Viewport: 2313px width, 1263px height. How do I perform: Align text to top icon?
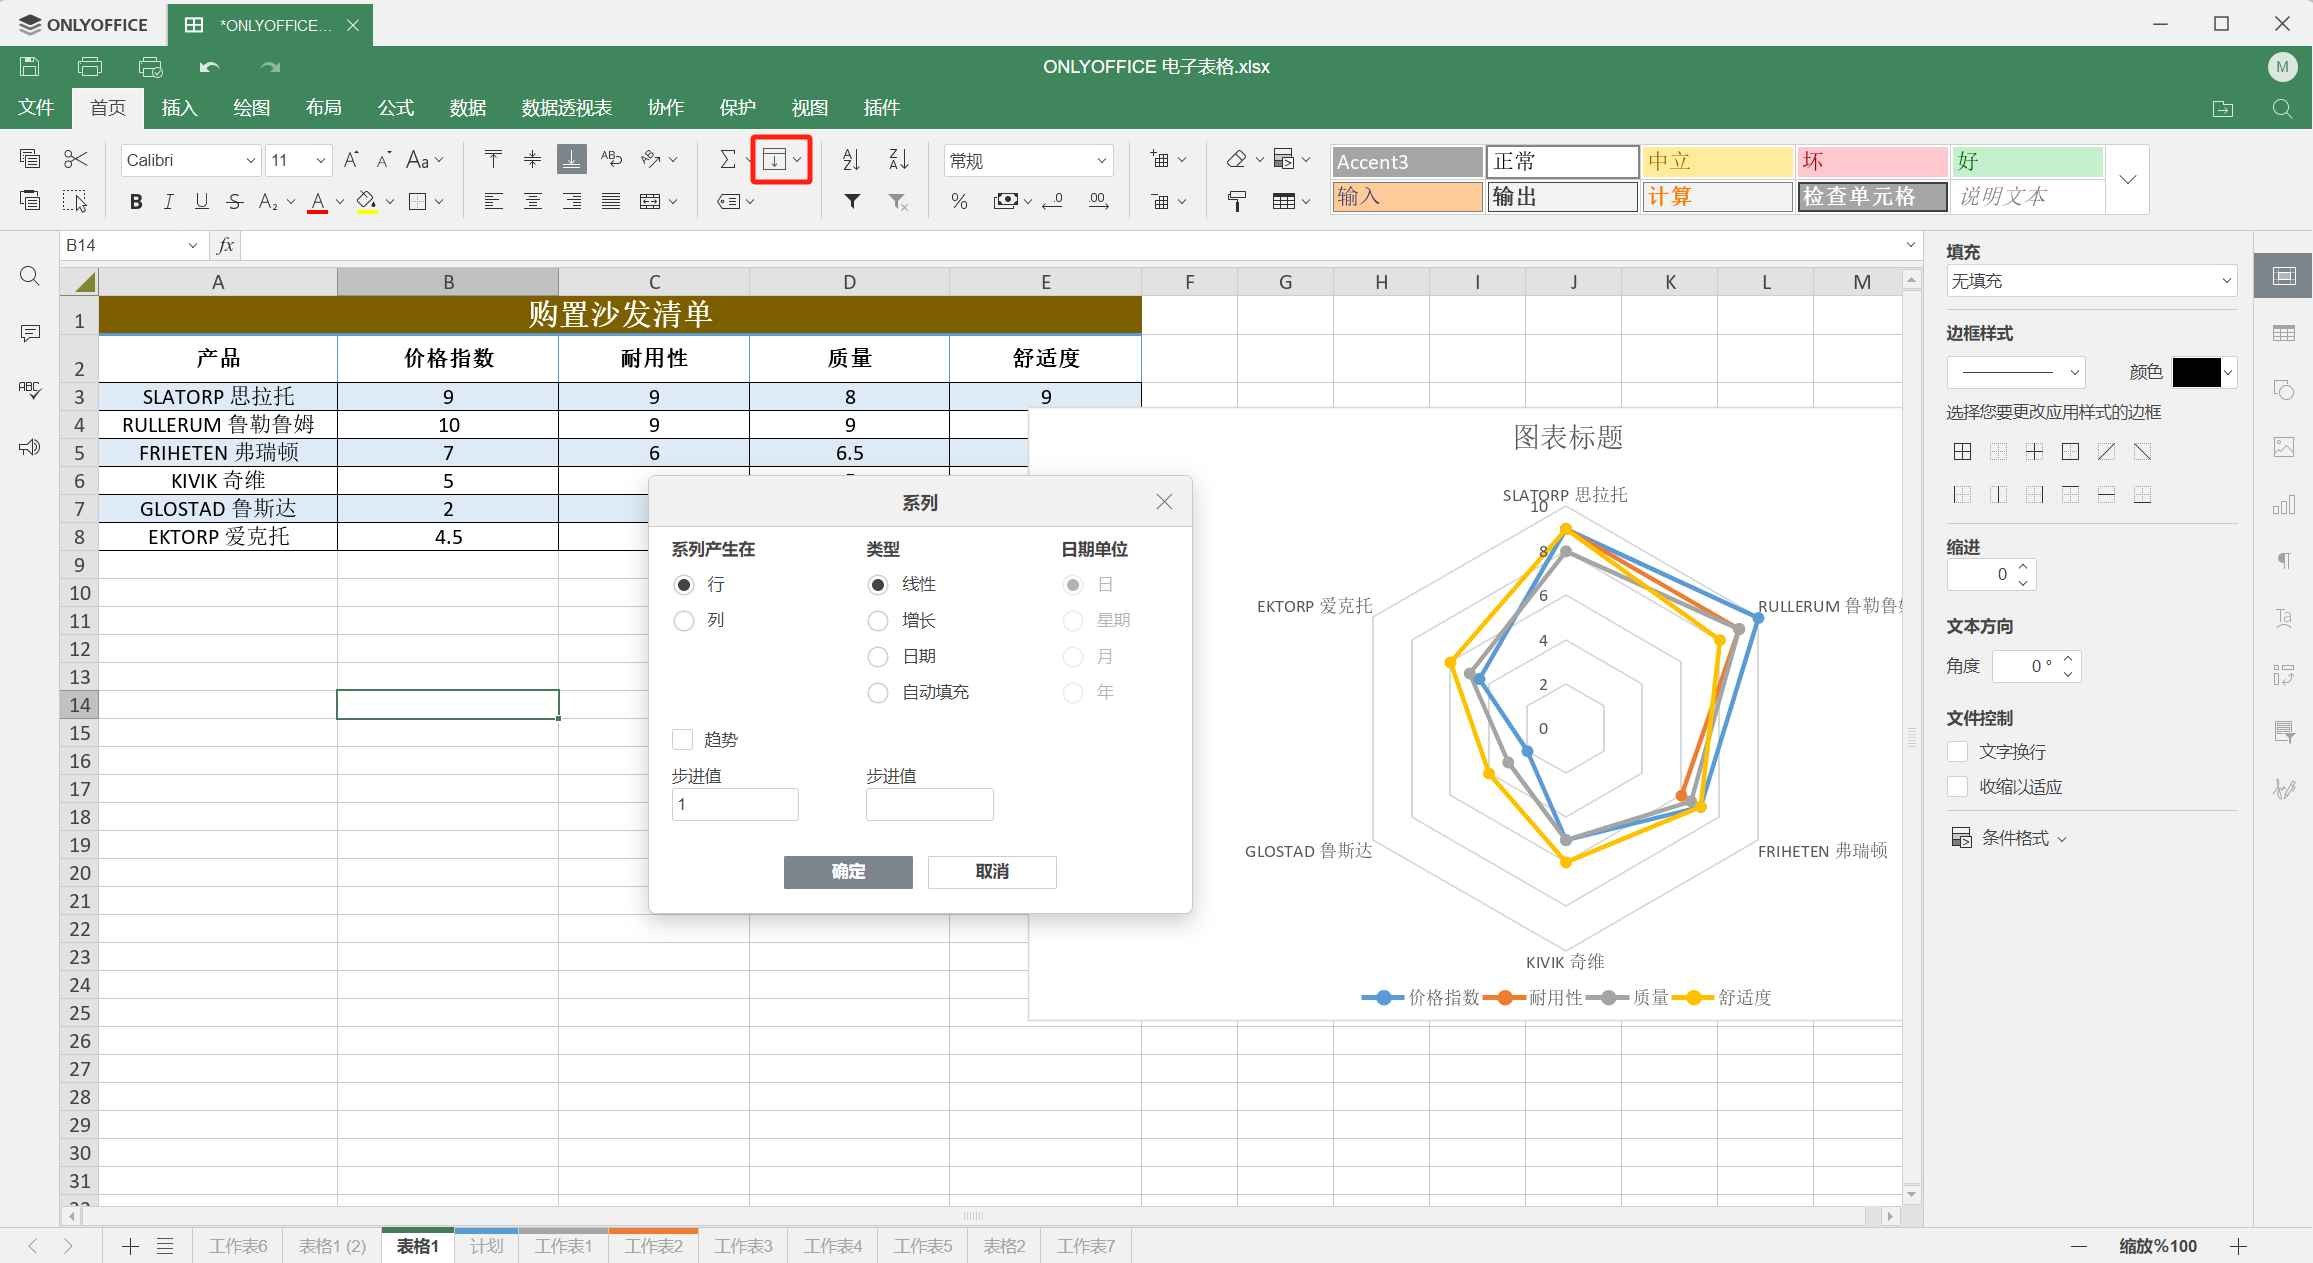tap(493, 159)
